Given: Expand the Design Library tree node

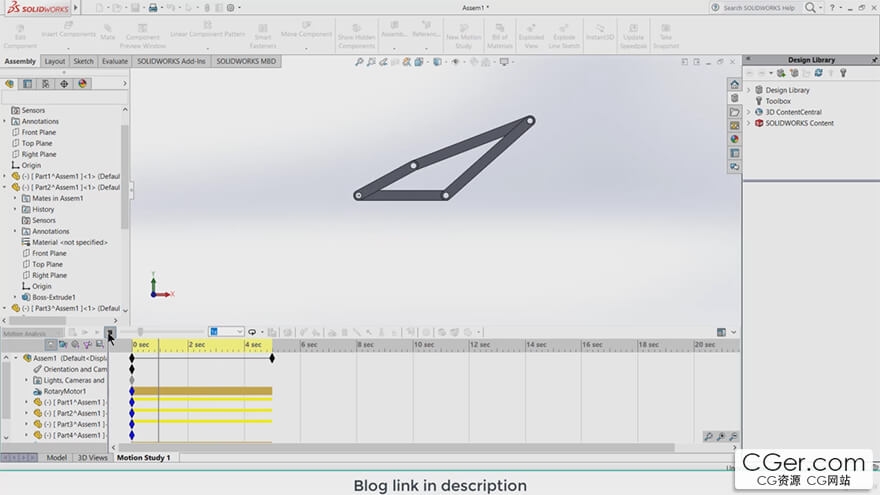Looking at the screenshot, I should click(749, 90).
